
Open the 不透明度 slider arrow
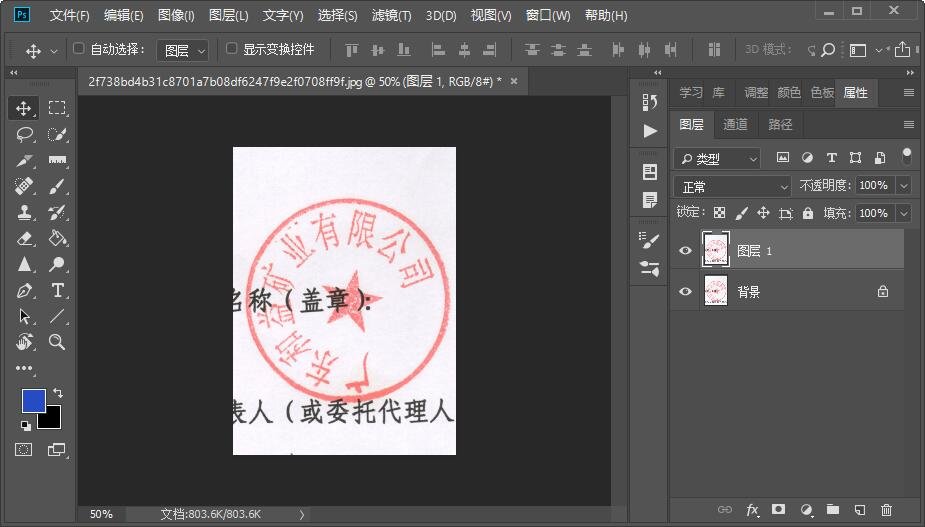point(904,186)
